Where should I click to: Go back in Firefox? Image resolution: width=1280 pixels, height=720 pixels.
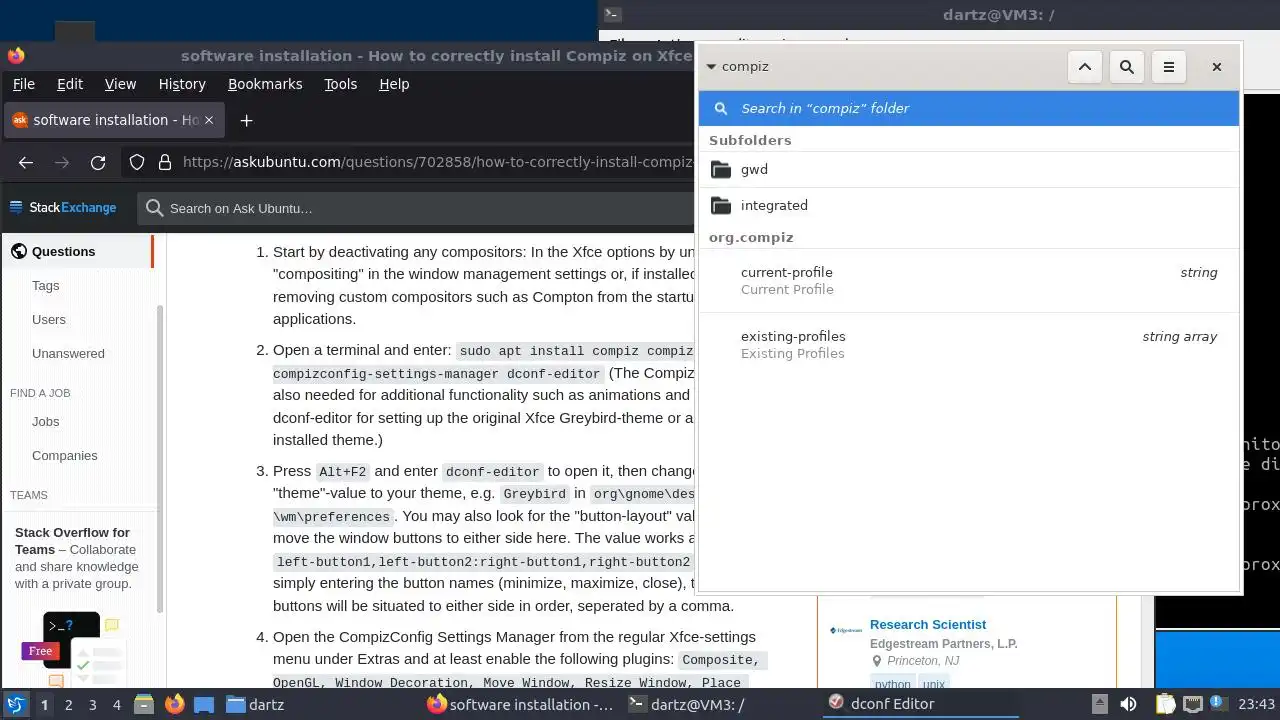(x=26, y=162)
